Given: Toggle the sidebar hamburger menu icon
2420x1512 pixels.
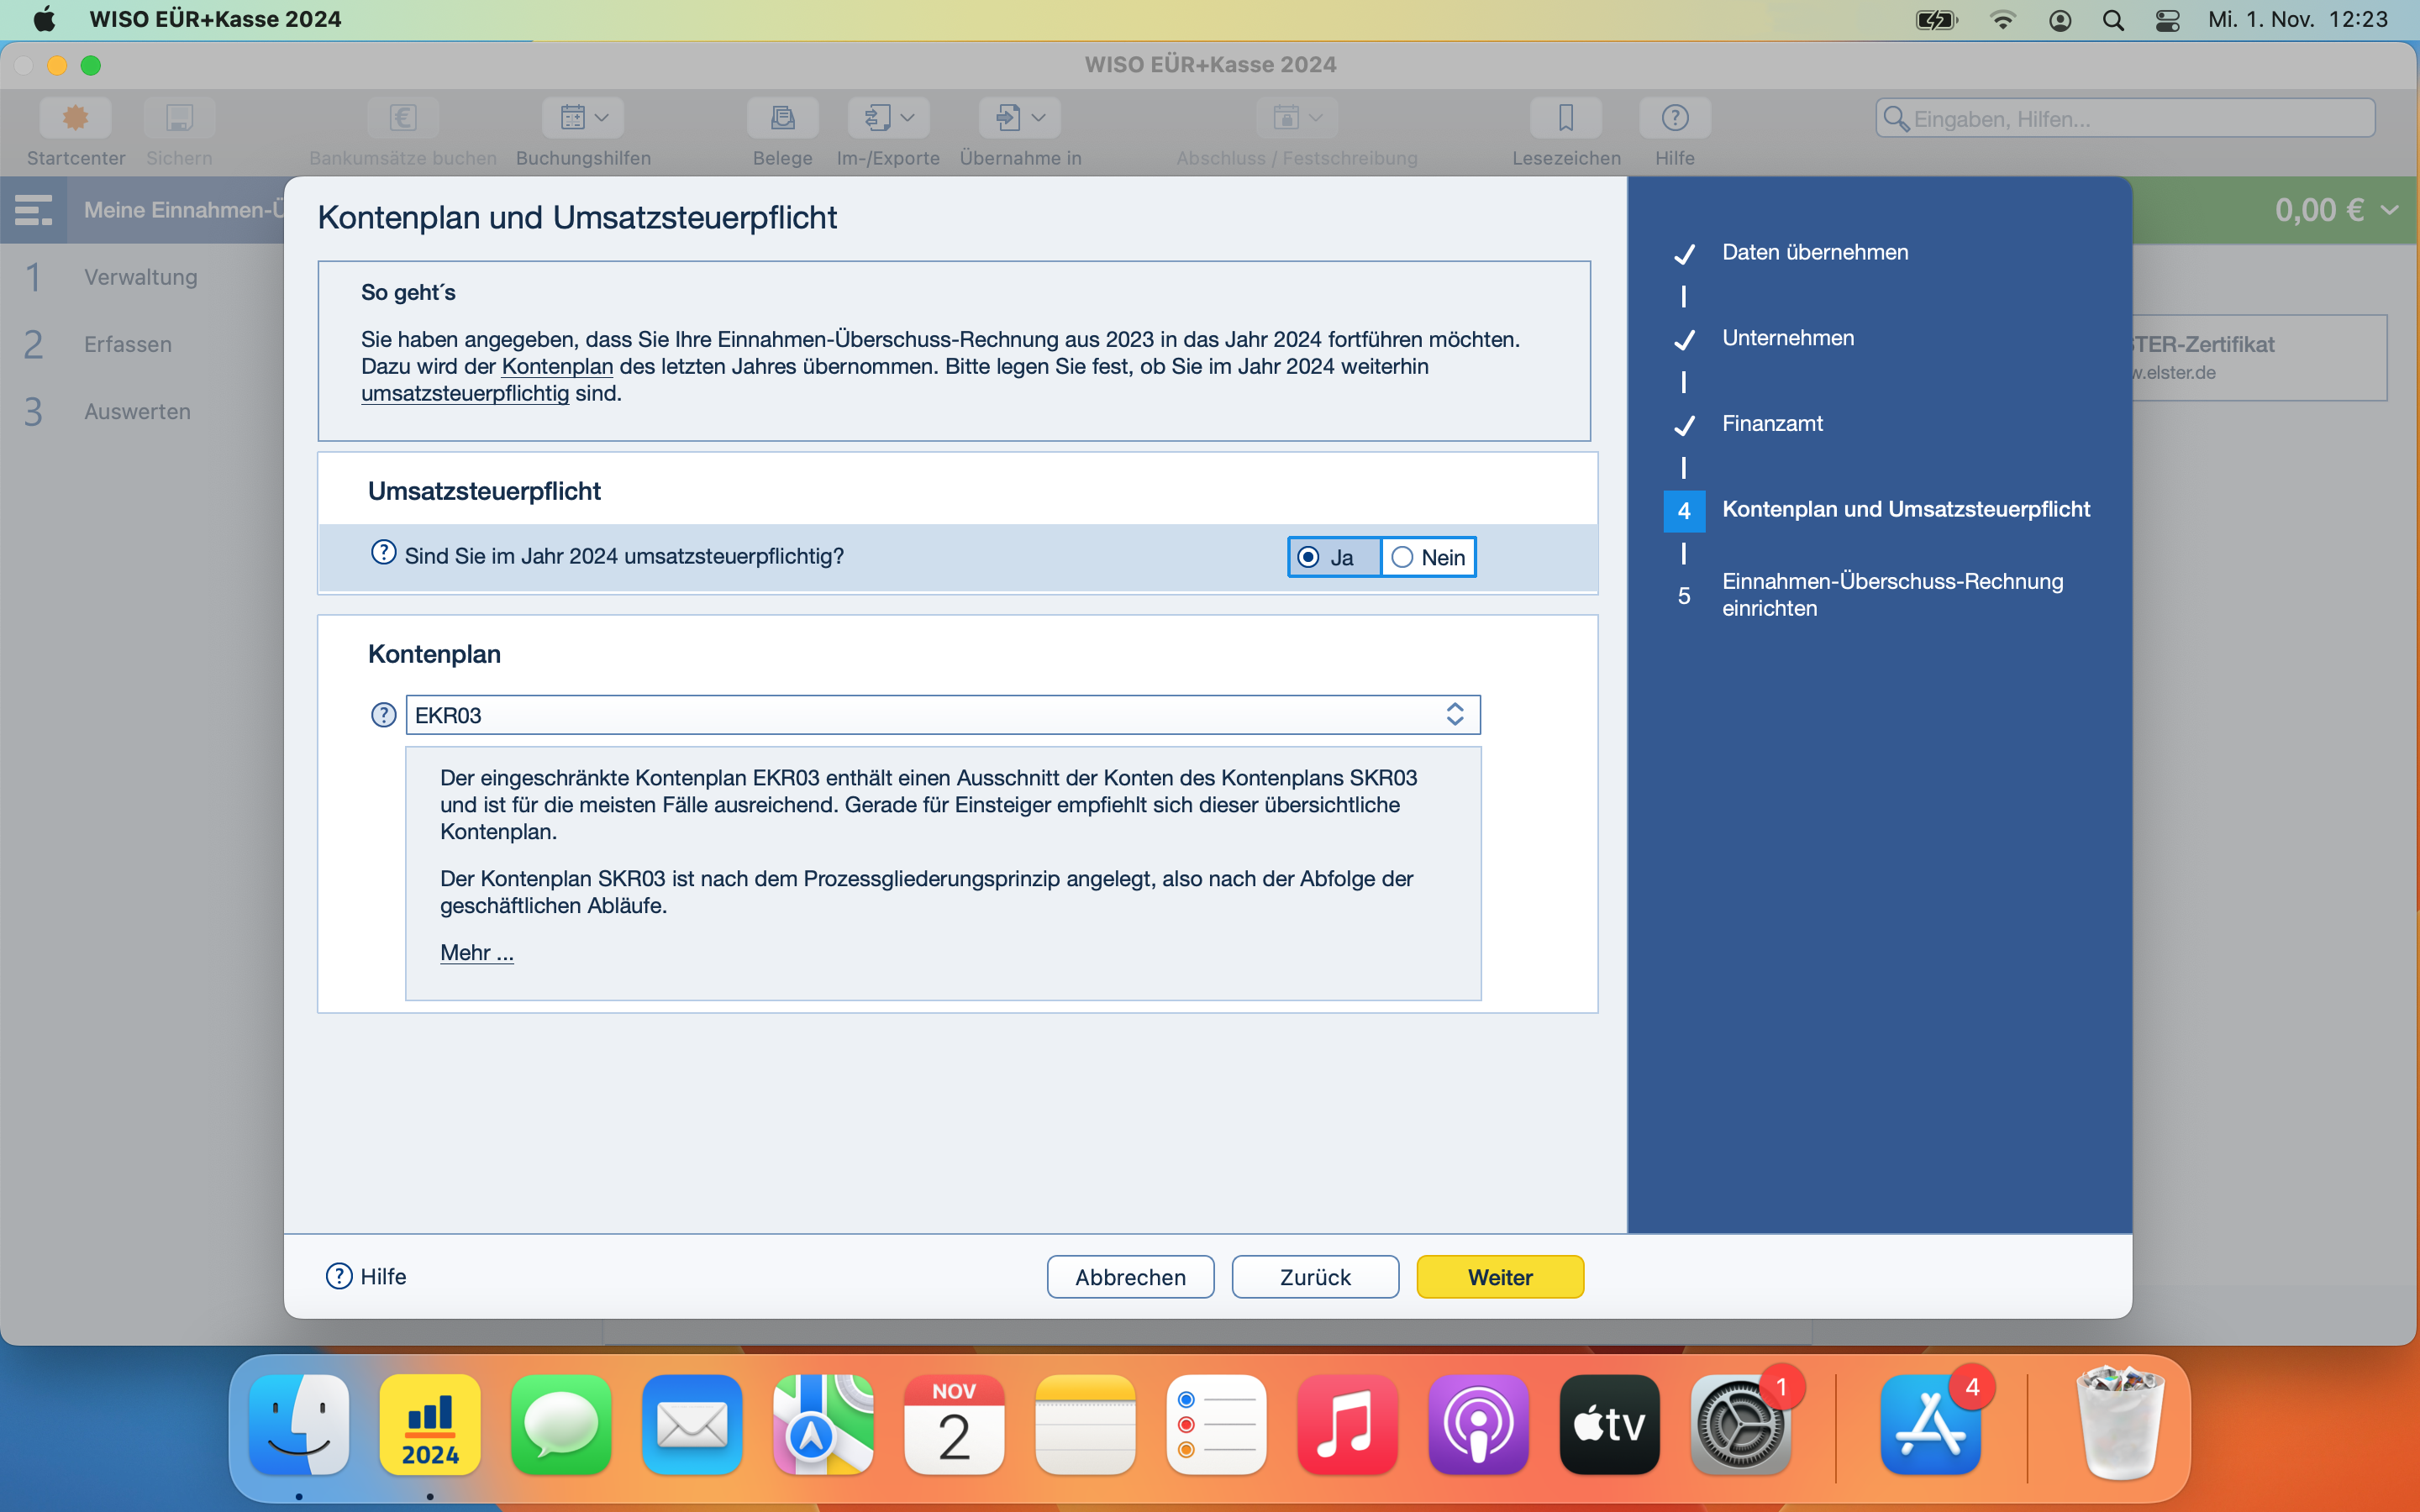Looking at the screenshot, I should click(33, 210).
